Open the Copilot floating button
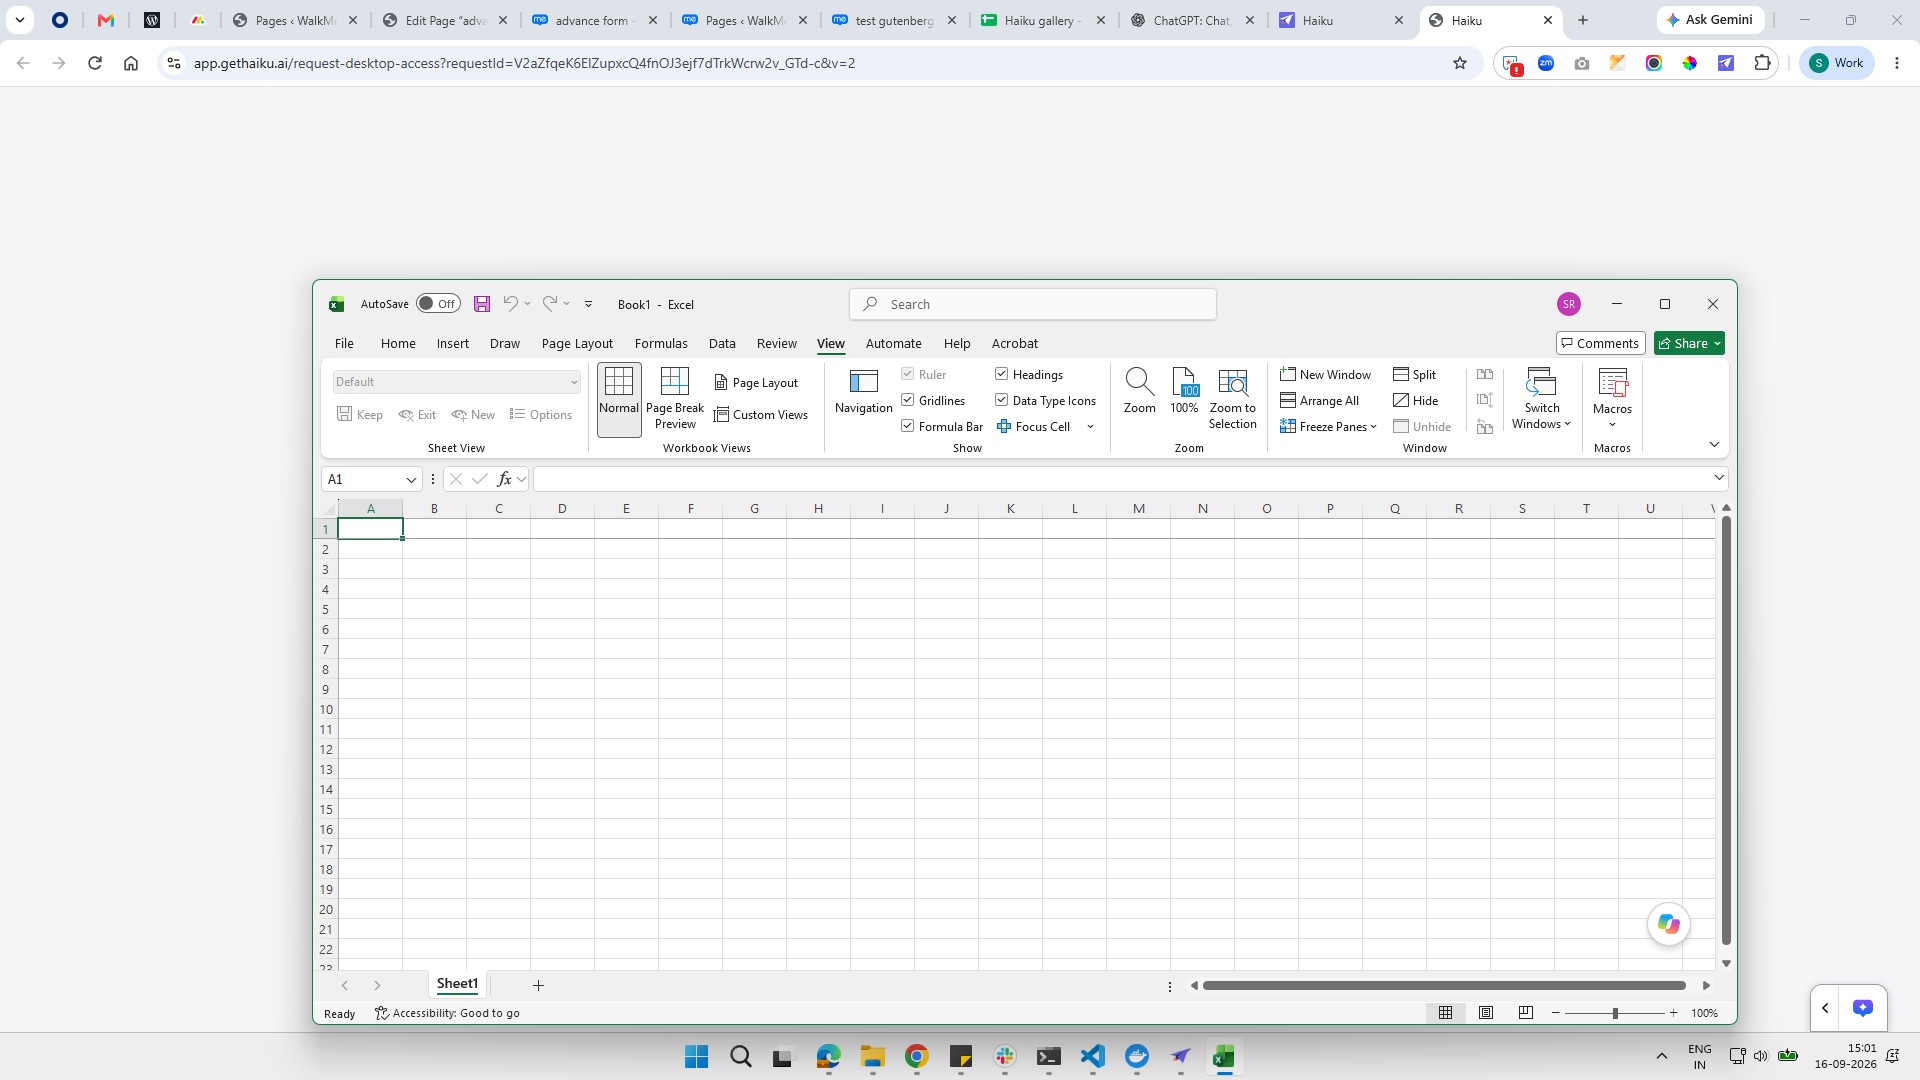This screenshot has height=1080, width=1920. point(1668,924)
